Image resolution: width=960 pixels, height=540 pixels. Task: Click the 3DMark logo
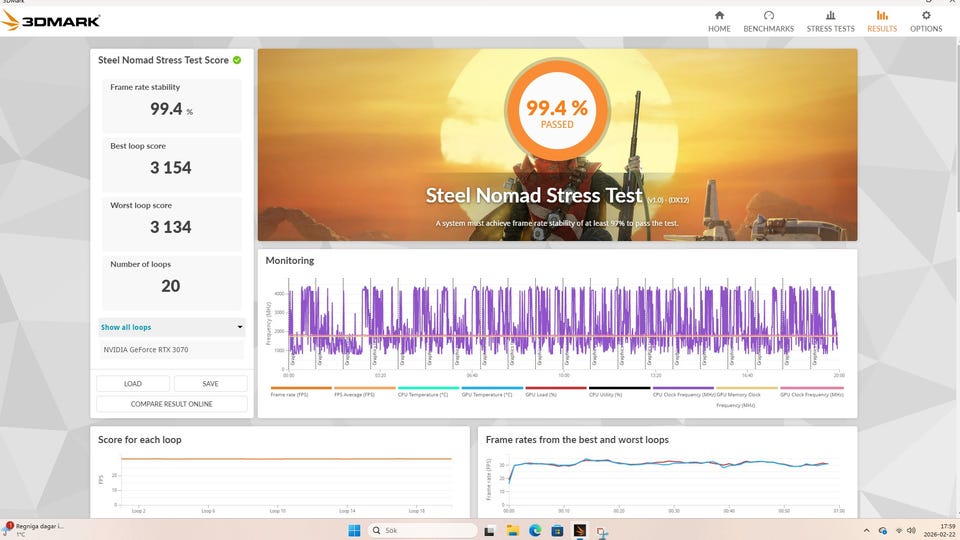(x=52, y=20)
